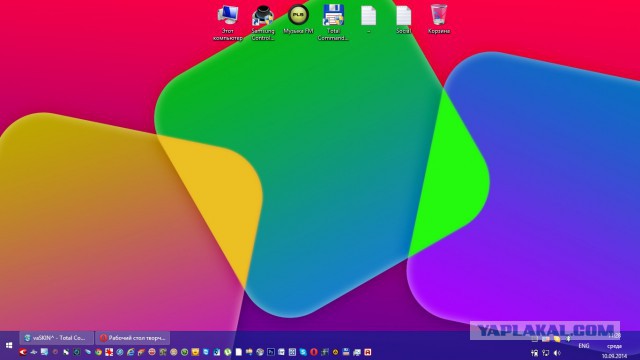Open the first red quick launch icon

pyautogui.click(x=23, y=352)
